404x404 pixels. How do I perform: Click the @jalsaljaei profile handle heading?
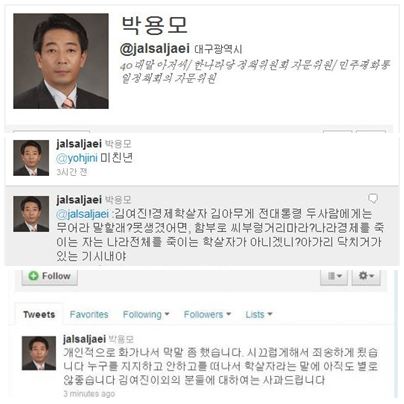coord(155,49)
